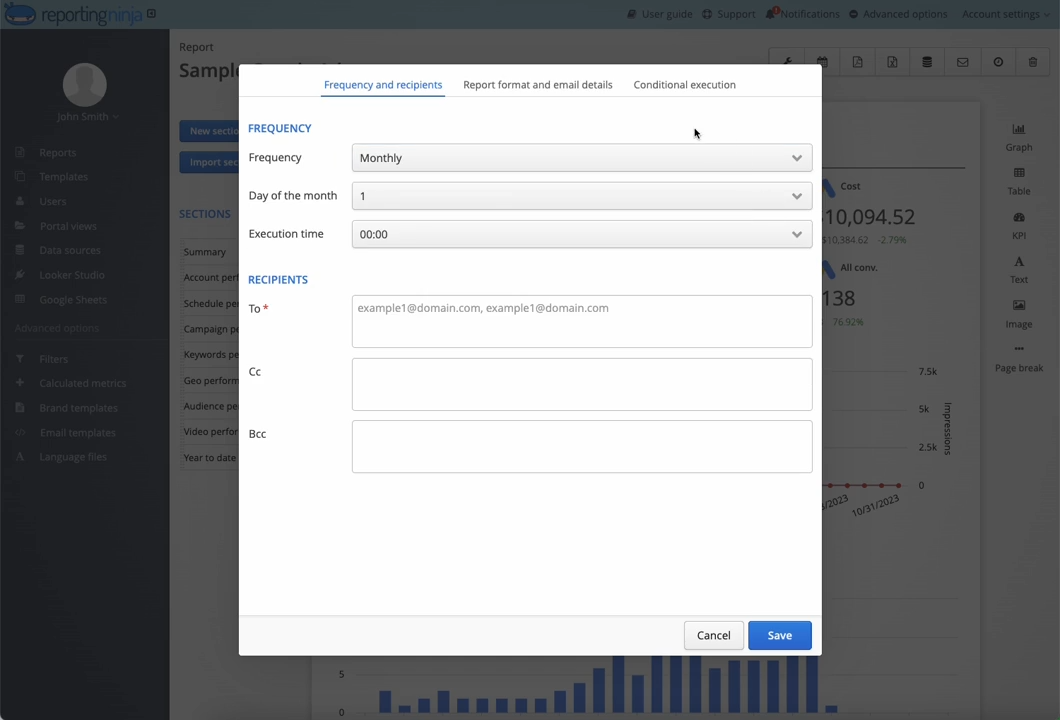The width and height of the screenshot is (1060, 720).
Task: Click the sidebar collapse icon beside the logo
Action: tap(151, 14)
